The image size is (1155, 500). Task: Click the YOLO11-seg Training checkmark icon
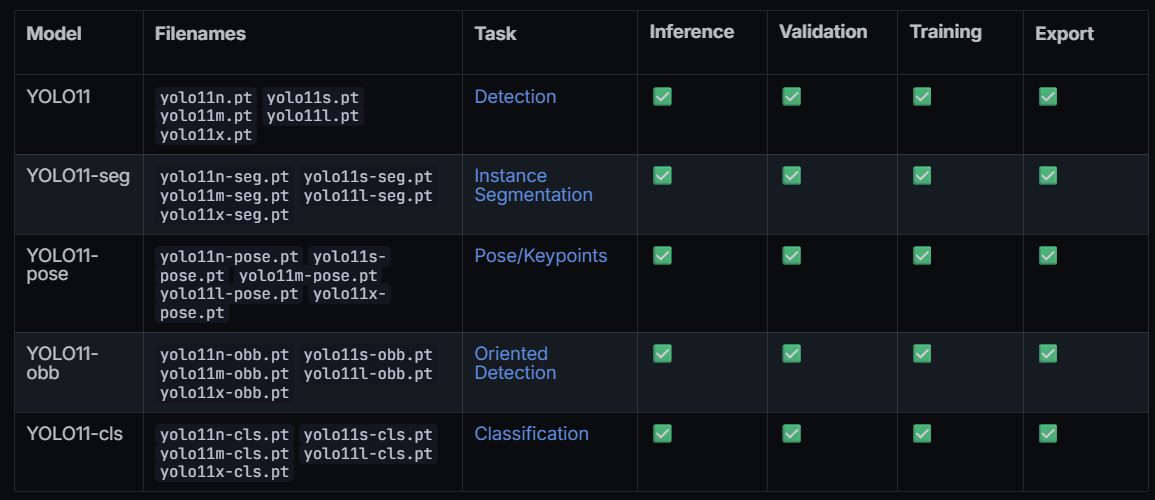pyautogui.click(x=922, y=175)
